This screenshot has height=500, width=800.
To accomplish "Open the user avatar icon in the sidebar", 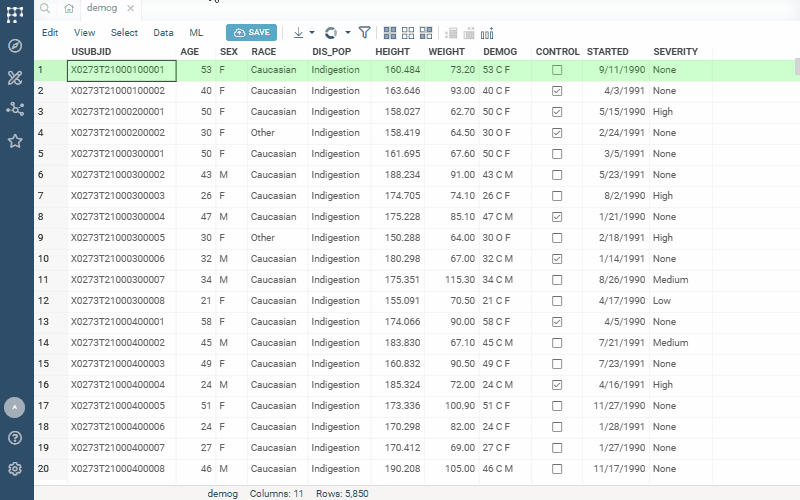I will click(x=14, y=408).
